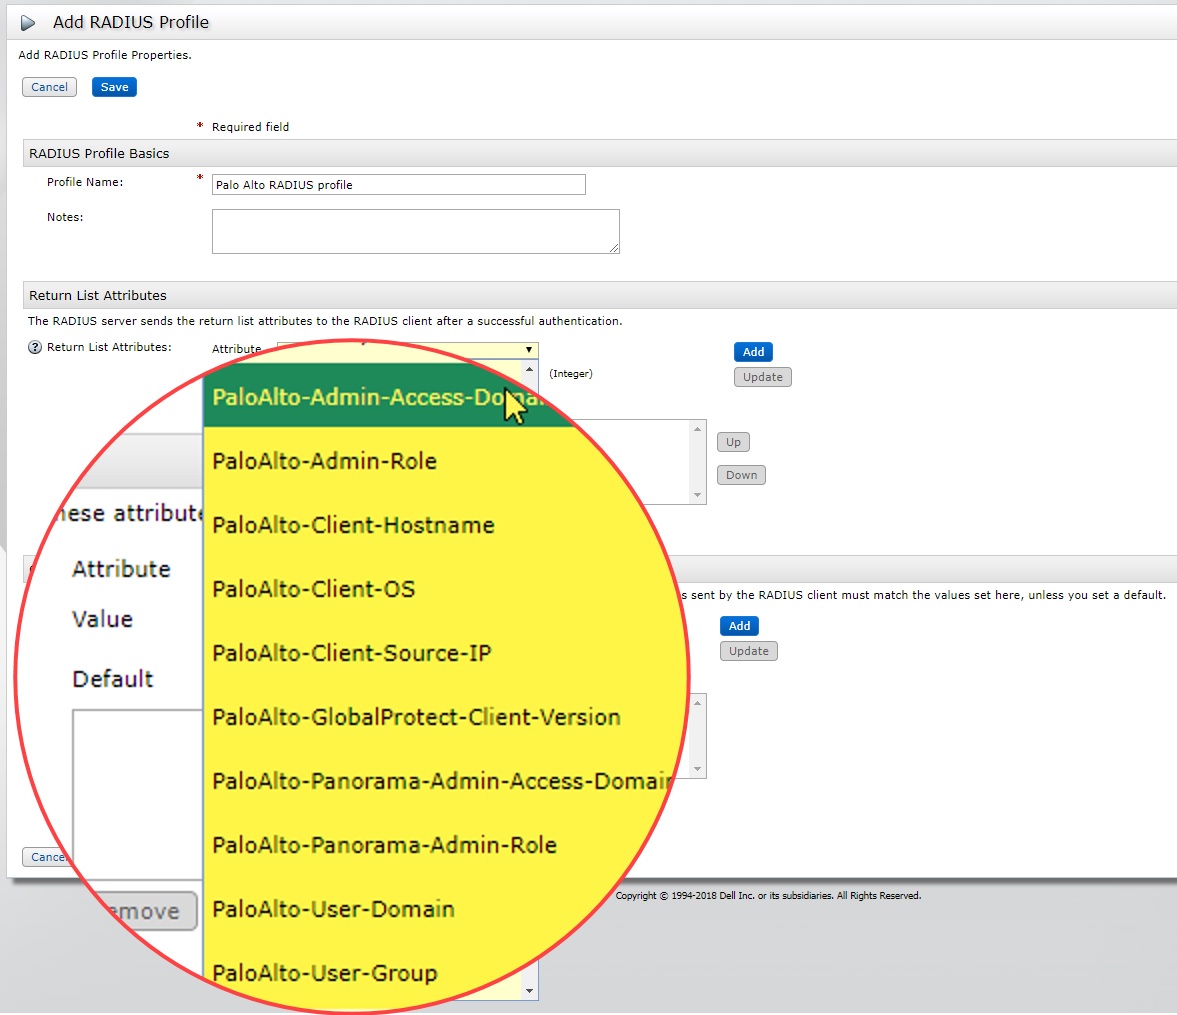Pick PaloAlto-Client-Source-IP from dropdown
The width and height of the screenshot is (1177, 1015).
click(351, 653)
